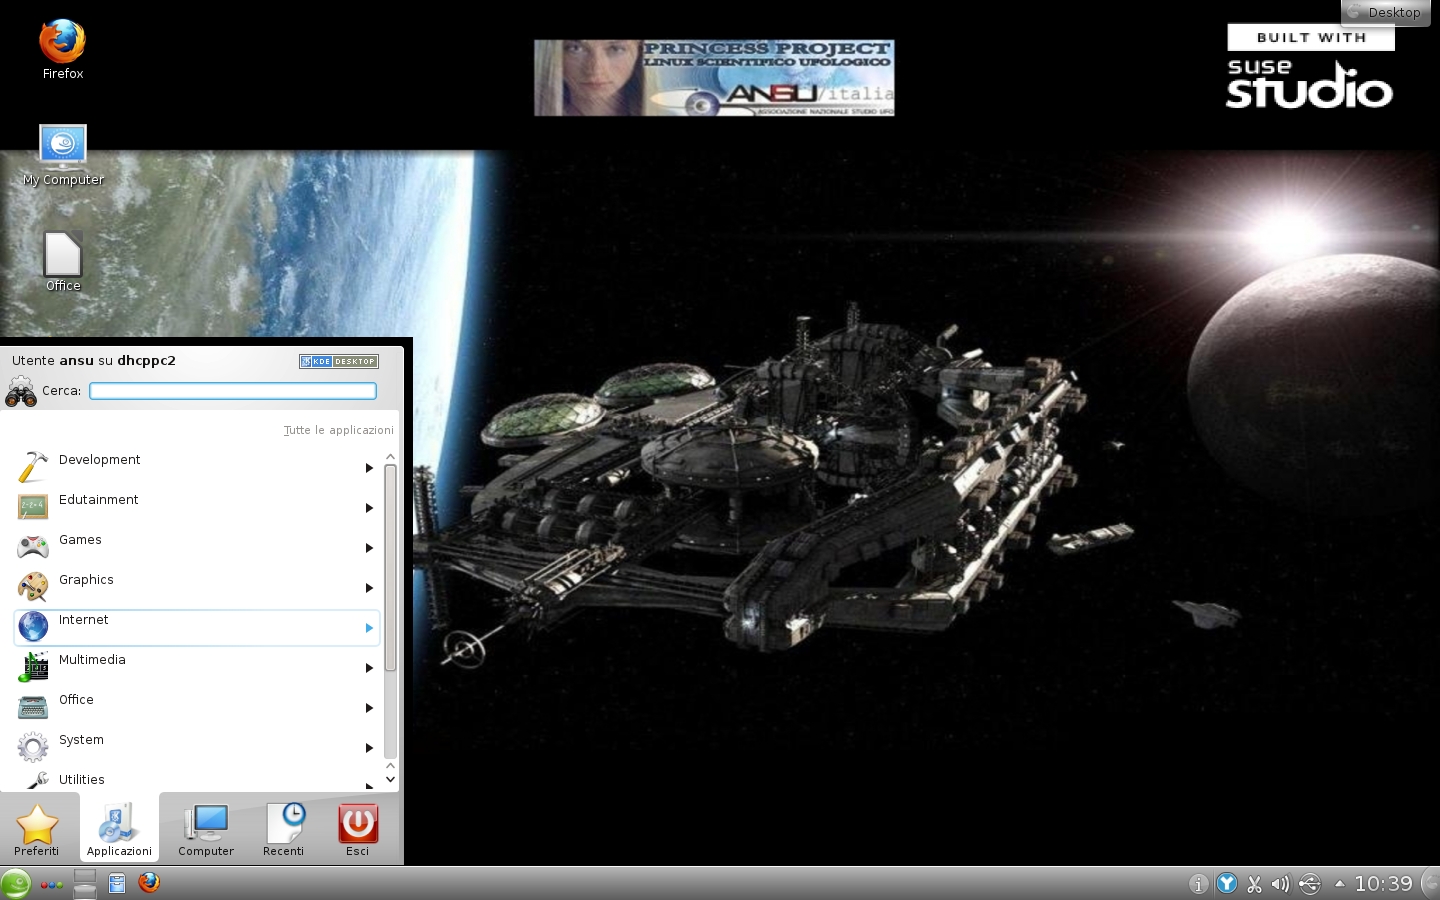Click the blue Y tray icon
Image resolution: width=1440 pixels, height=900 pixels.
(x=1226, y=884)
